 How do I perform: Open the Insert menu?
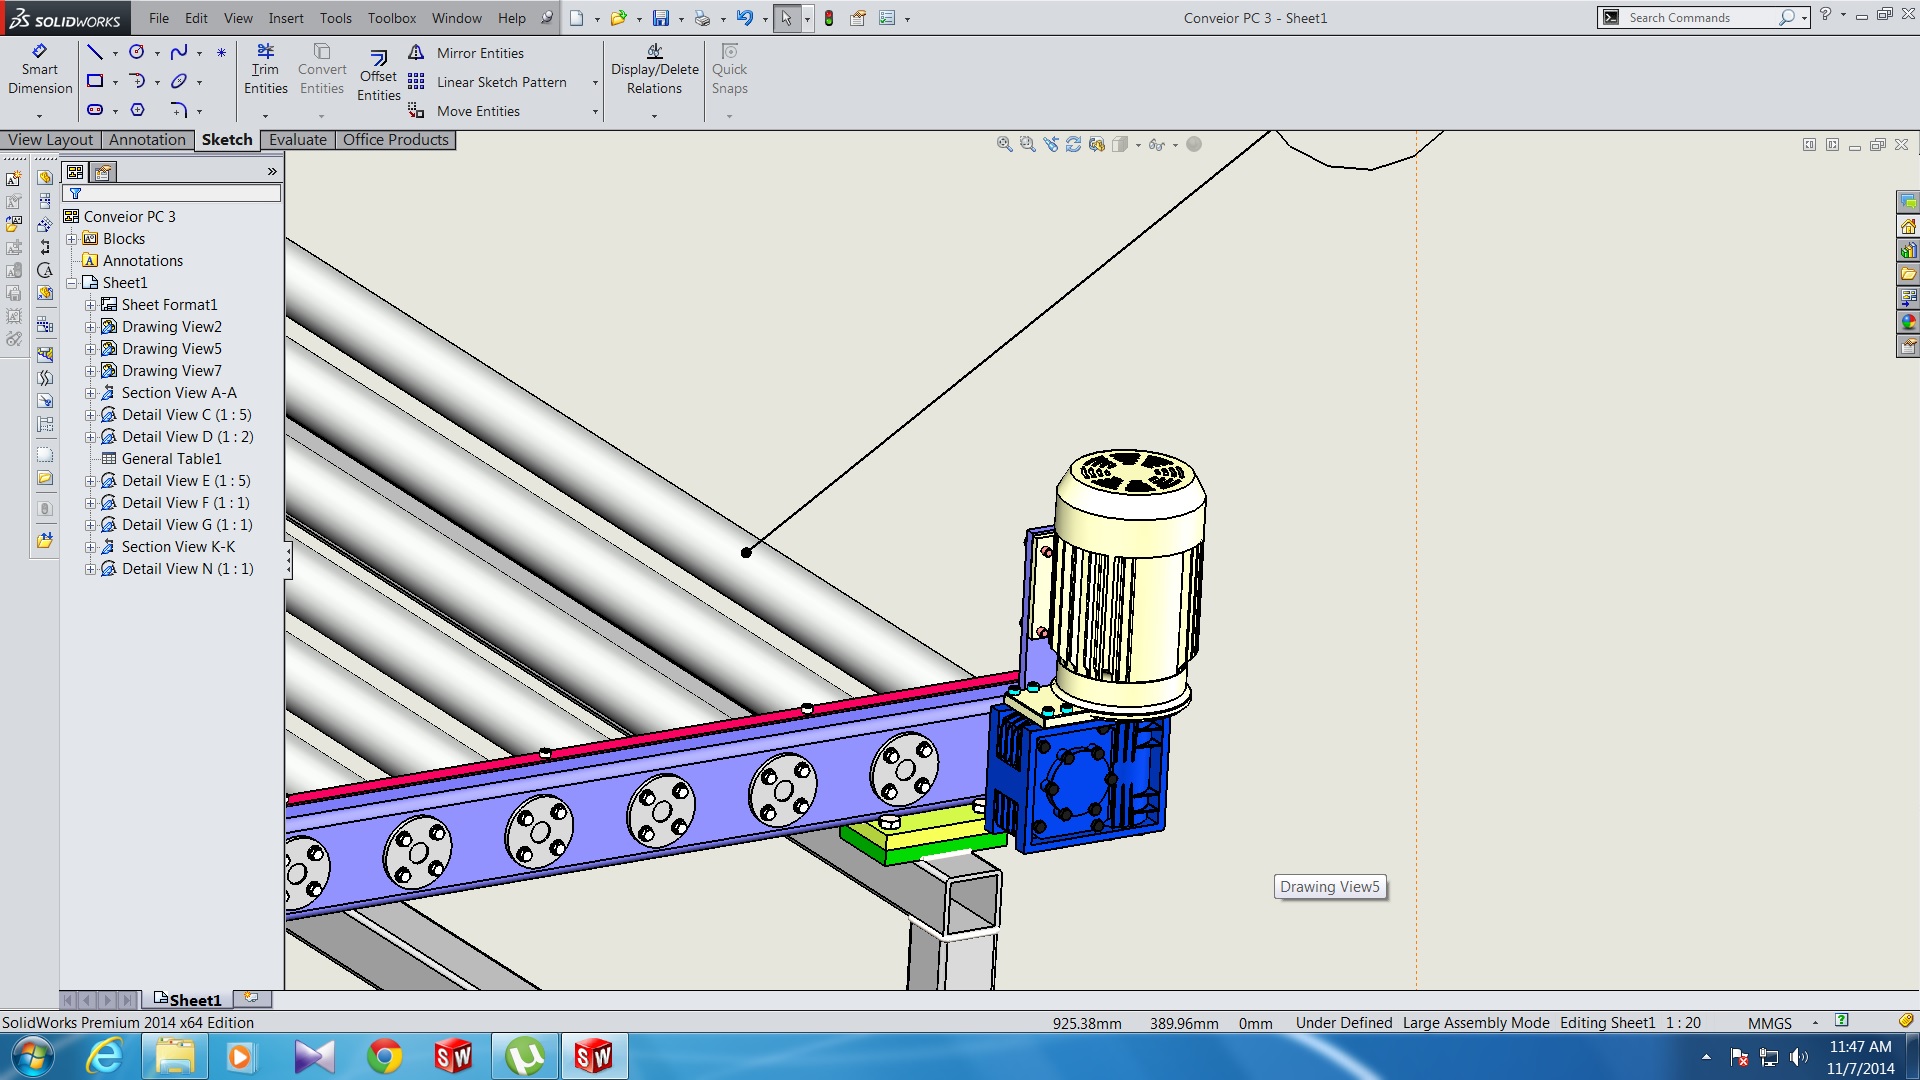285,18
